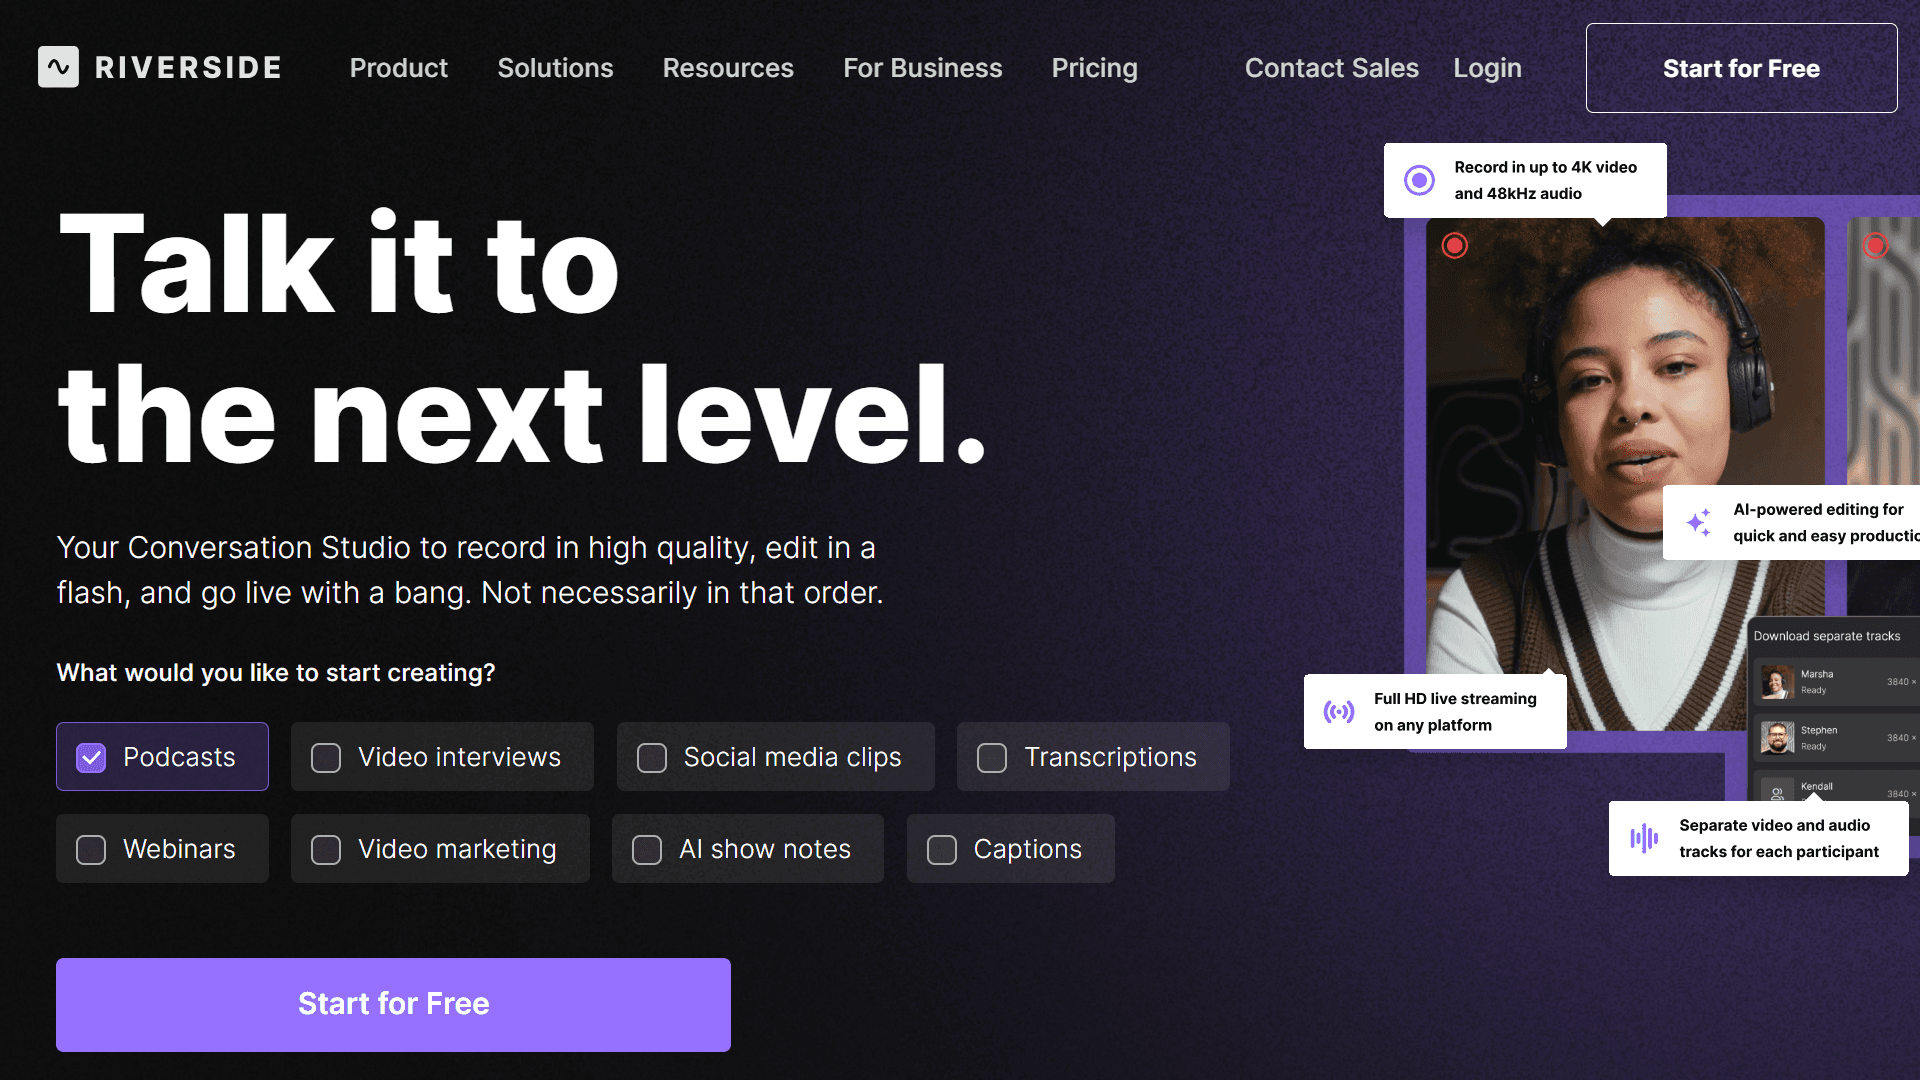Click Stephen's avatar in separate tracks

pyautogui.click(x=1776, y=738)
